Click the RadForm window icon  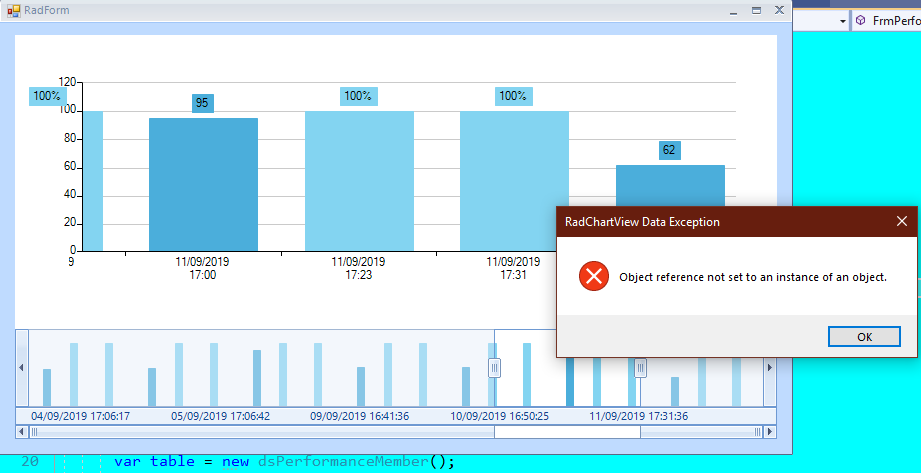pos(14,11)
